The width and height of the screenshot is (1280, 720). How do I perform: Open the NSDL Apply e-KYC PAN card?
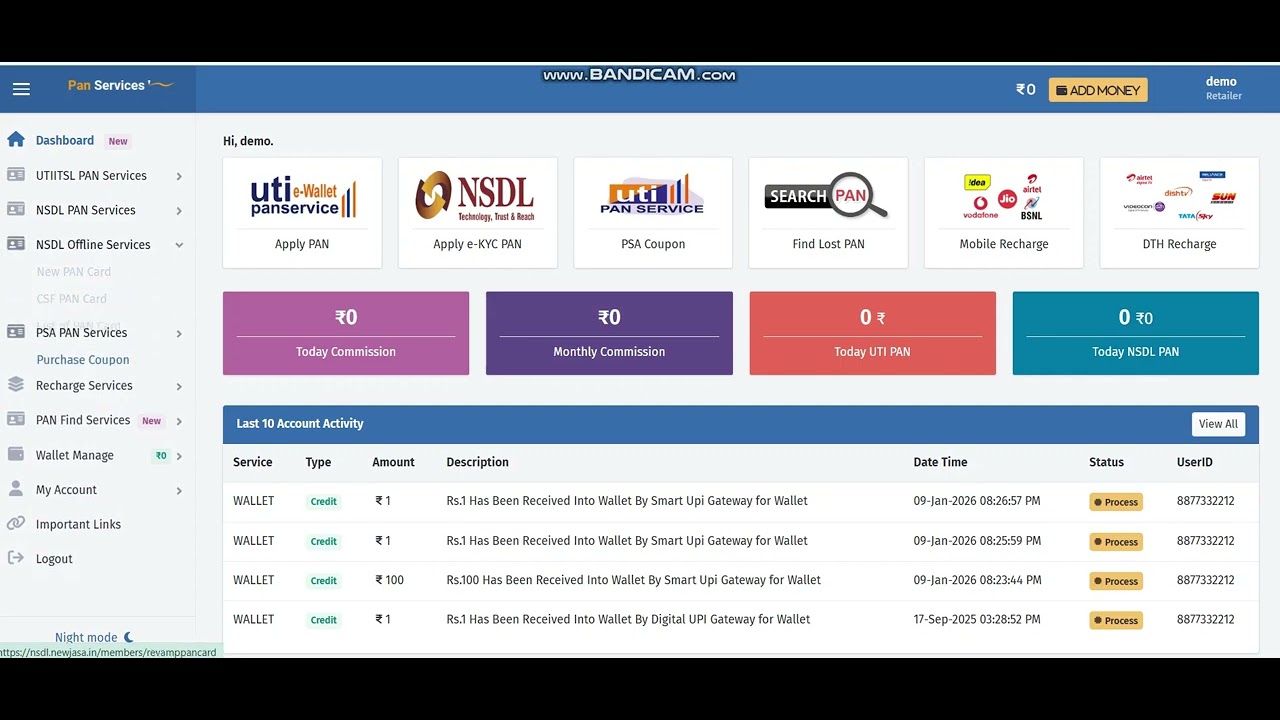tap(477, 213)
